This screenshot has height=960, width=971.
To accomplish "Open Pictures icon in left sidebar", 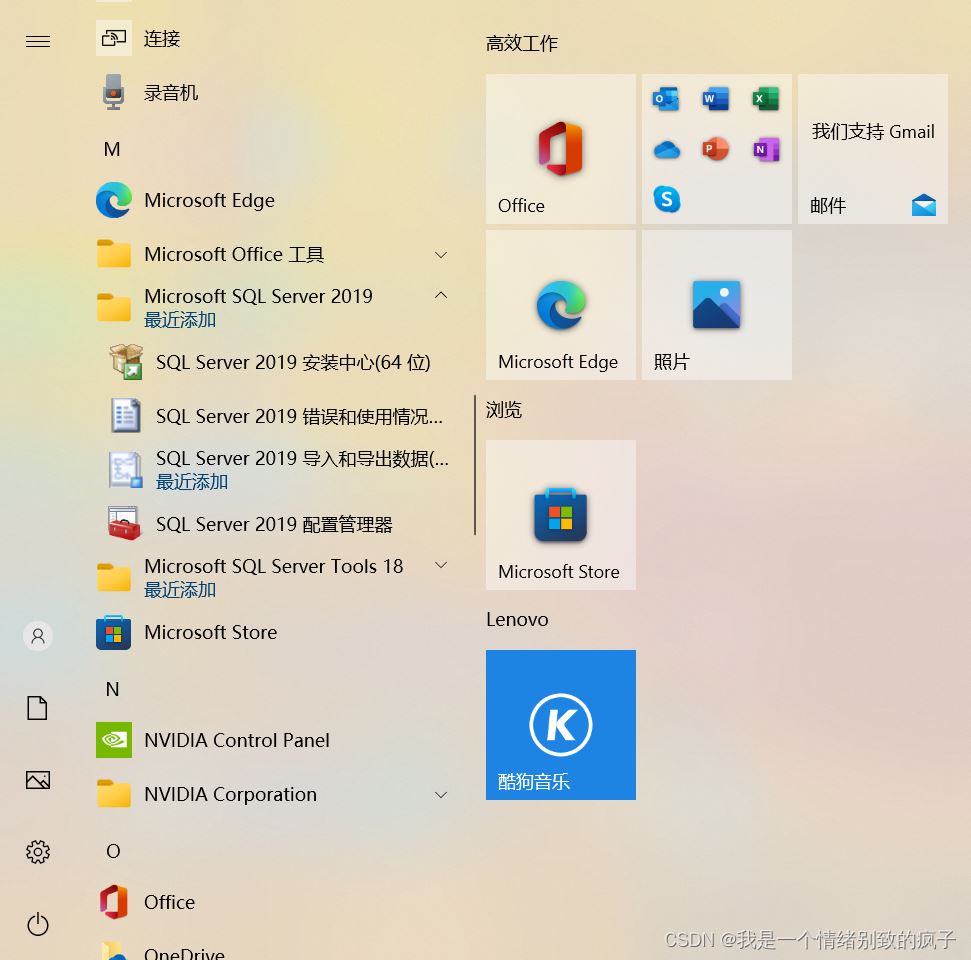I will pos(38,780).
